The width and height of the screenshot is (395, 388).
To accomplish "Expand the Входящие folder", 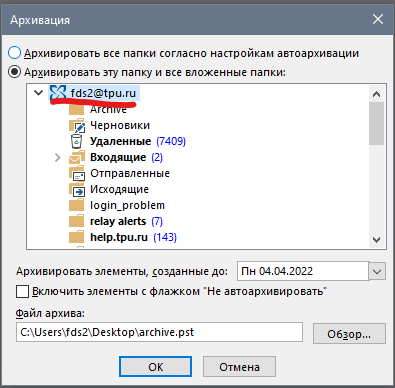I will pyautogui.click(x=58, y=157).
